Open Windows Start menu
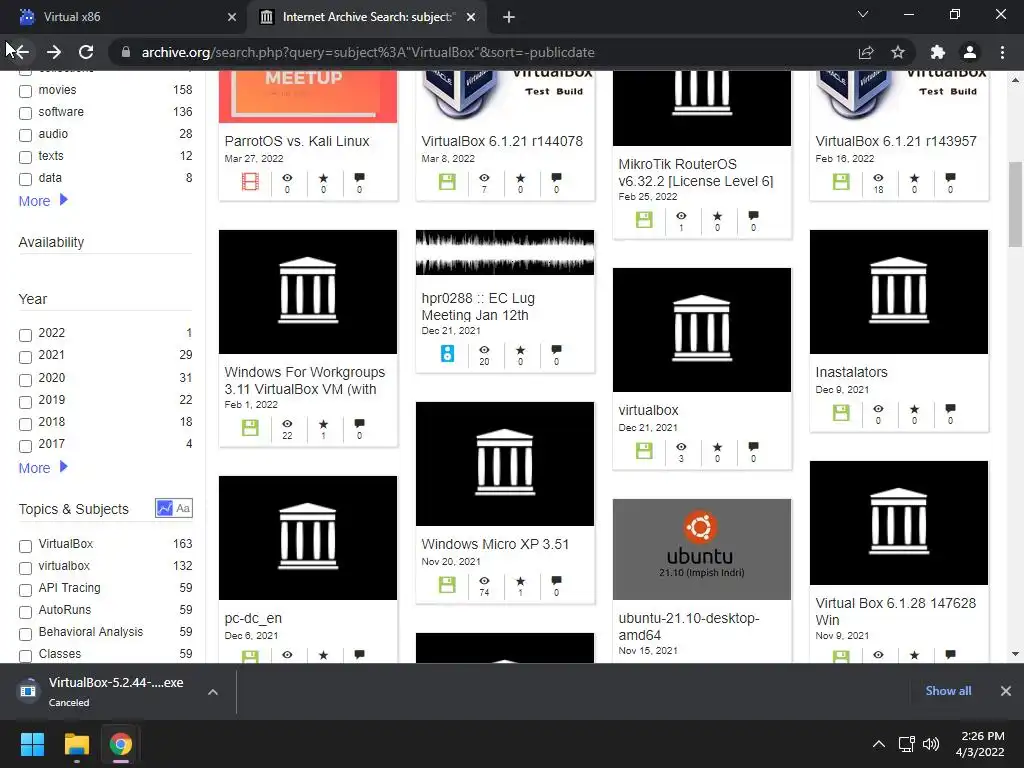 (32, 744)
